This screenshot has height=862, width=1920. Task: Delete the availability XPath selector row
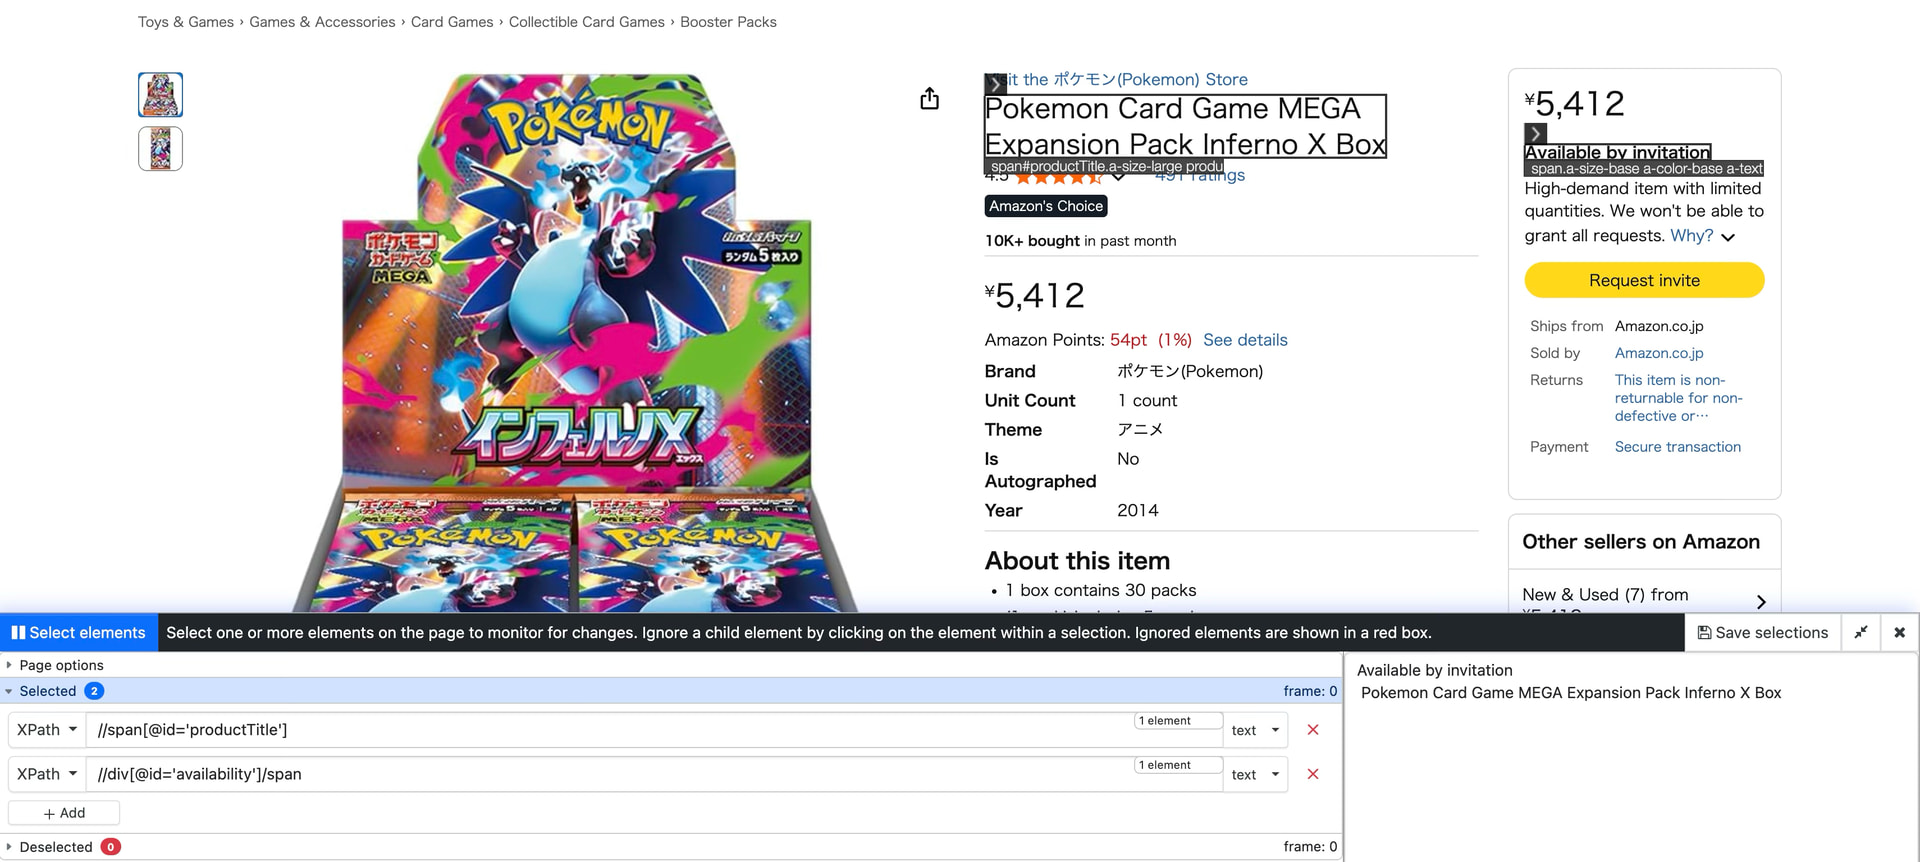point(1313,774)
